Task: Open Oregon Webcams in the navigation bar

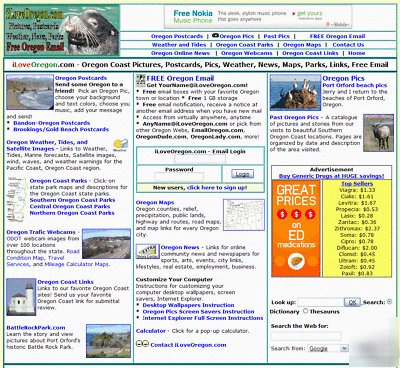Action: coord(246,53)
